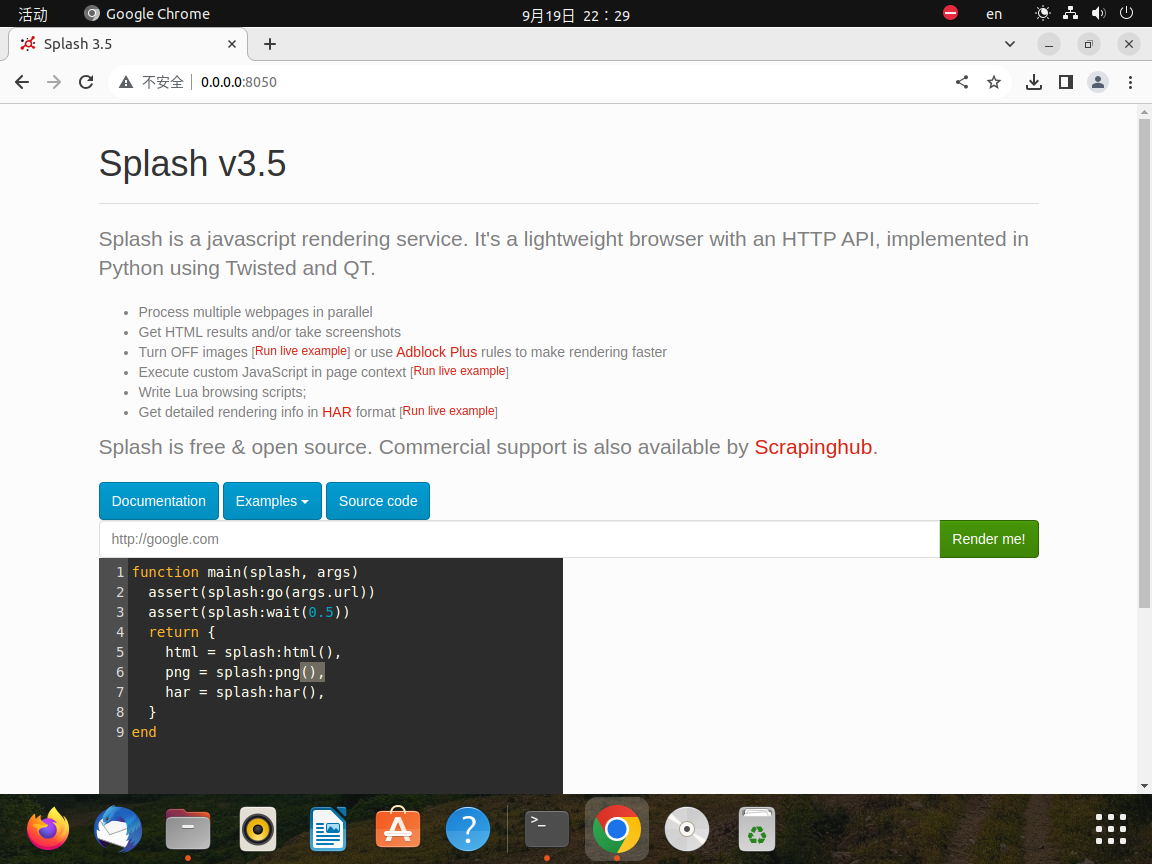1152x864 pixels.
Task: Click the URL input field with google.com placeholder
Action: 519,539
